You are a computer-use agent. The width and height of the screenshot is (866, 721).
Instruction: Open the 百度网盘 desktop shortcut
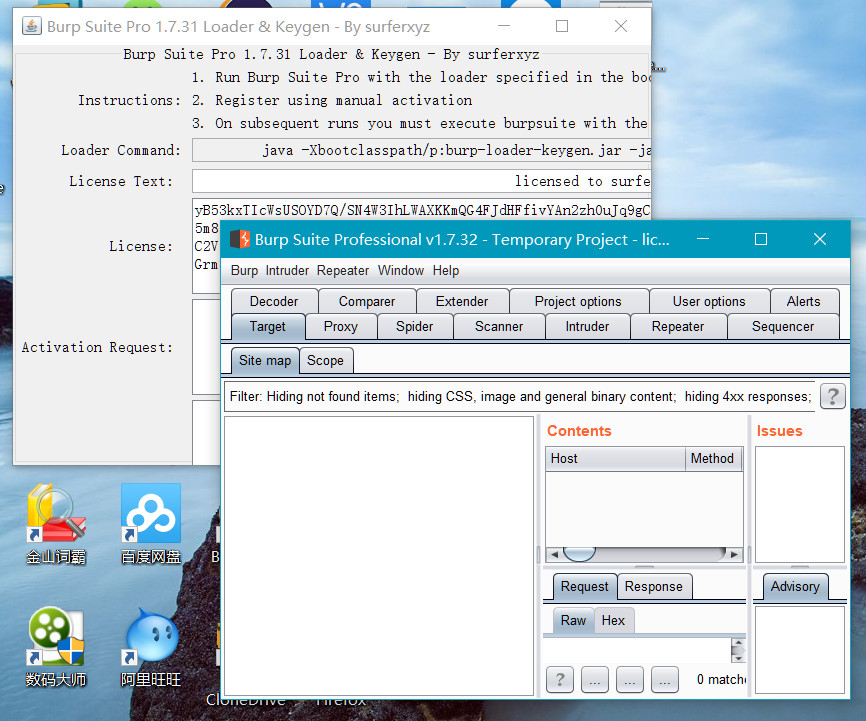tap(151, 524)
